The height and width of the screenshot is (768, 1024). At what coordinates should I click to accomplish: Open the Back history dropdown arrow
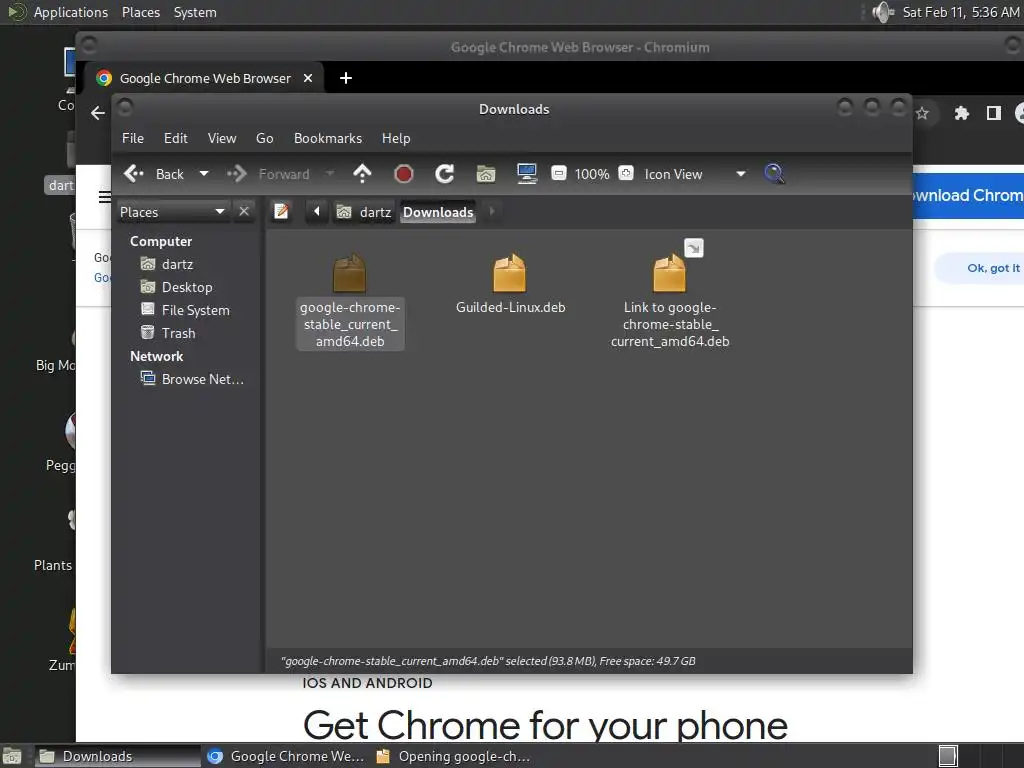pos(204,174)
